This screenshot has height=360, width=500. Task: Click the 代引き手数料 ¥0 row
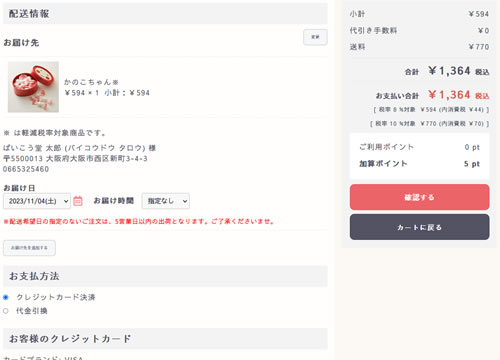point(419,31)
